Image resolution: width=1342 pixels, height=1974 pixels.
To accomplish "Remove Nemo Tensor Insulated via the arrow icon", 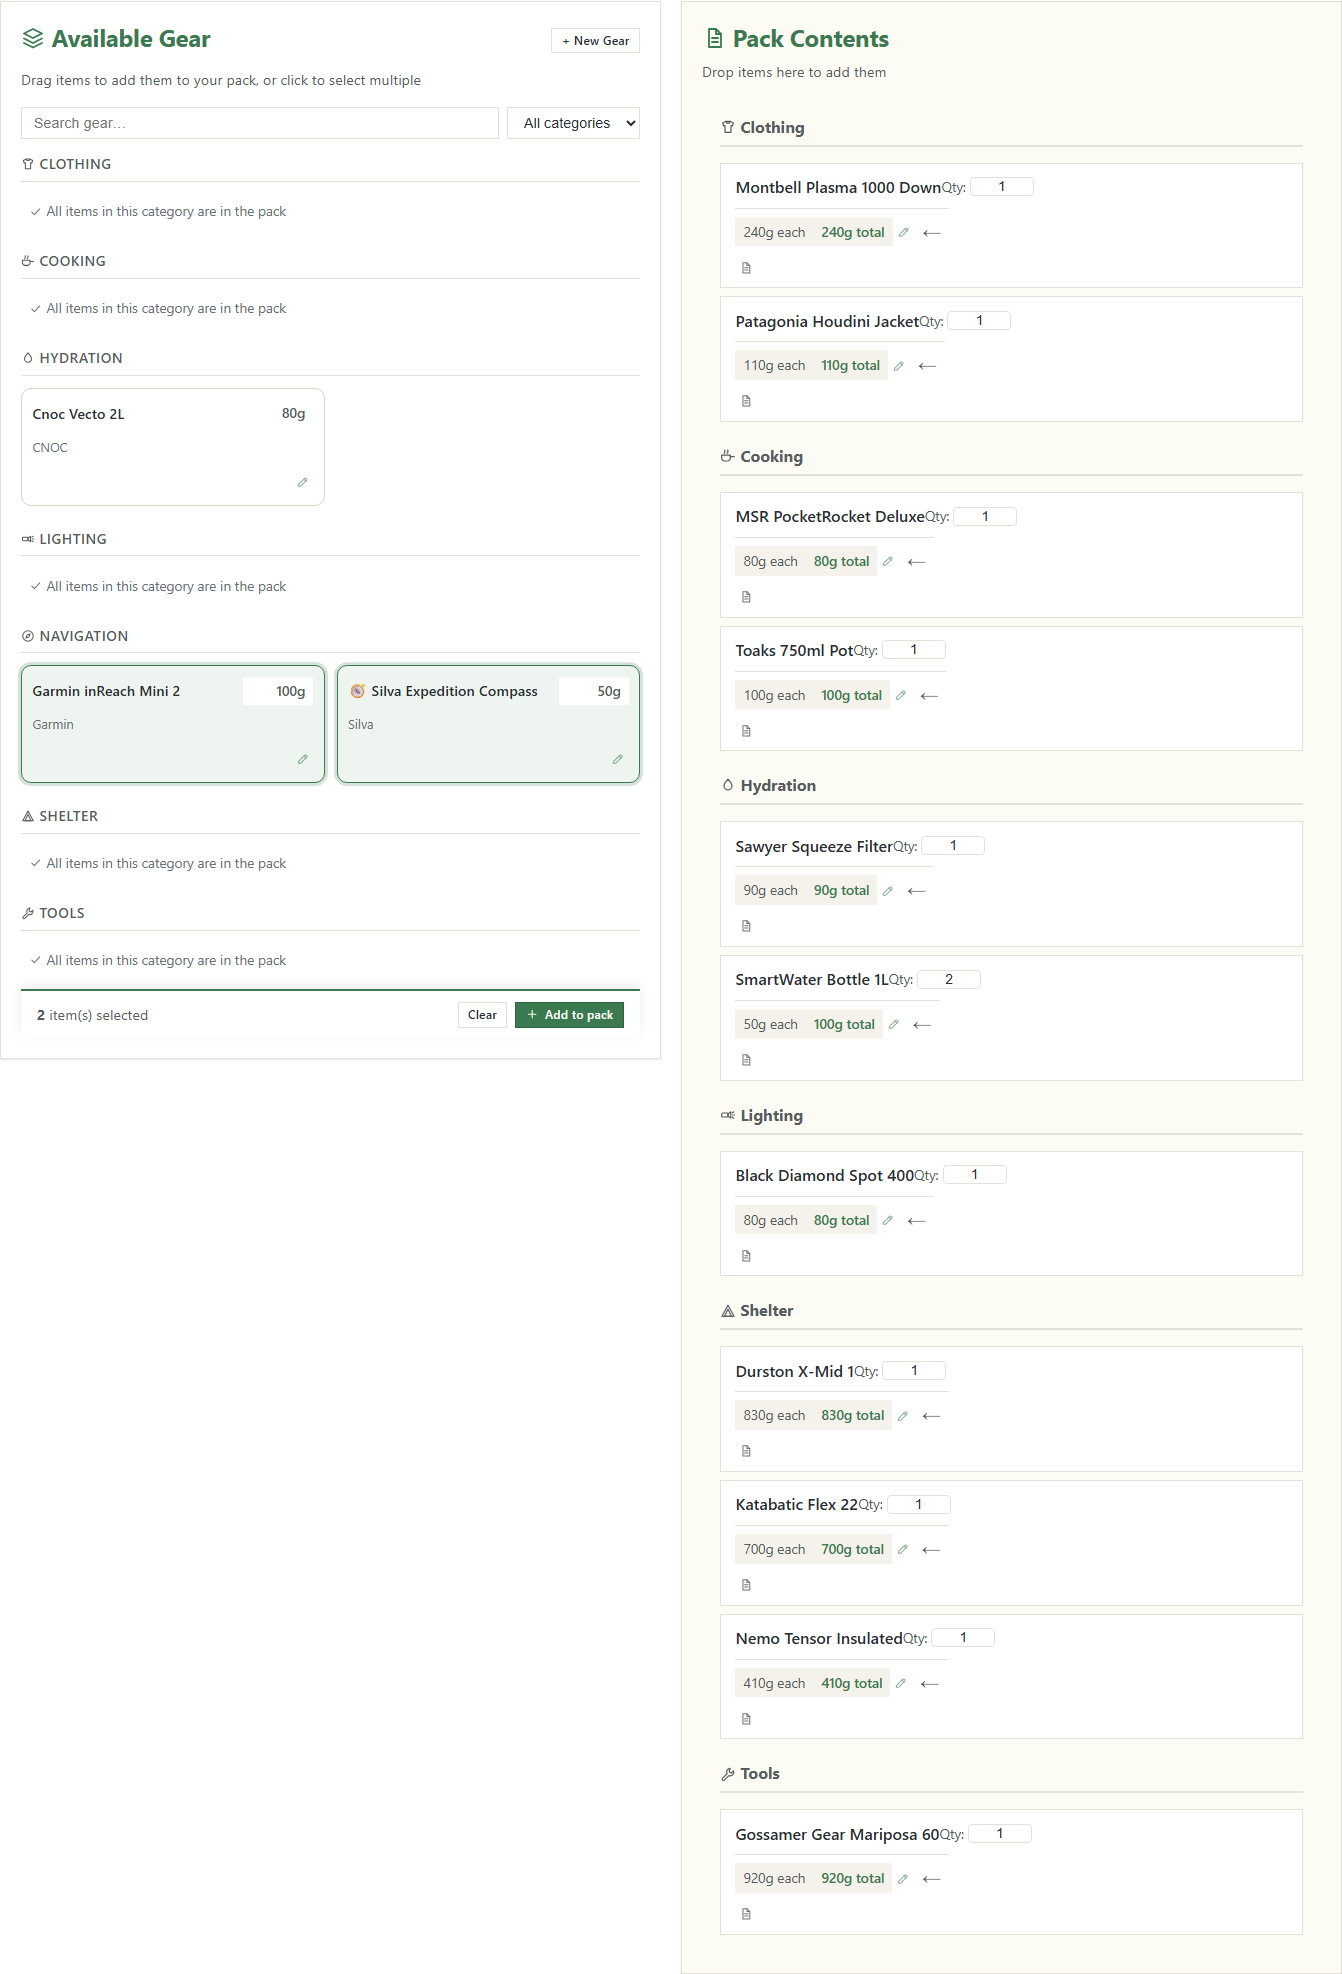I will pos(929,1684).
